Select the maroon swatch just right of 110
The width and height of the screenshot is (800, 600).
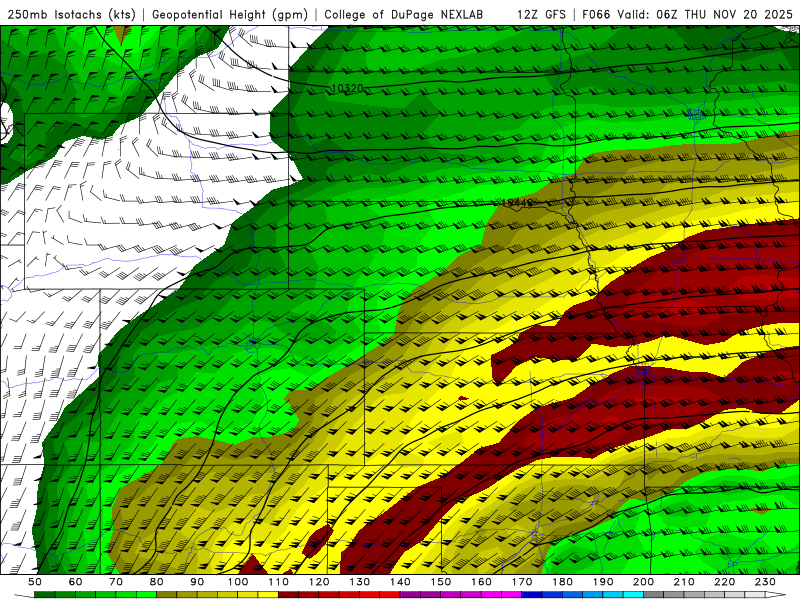point(289,595)
